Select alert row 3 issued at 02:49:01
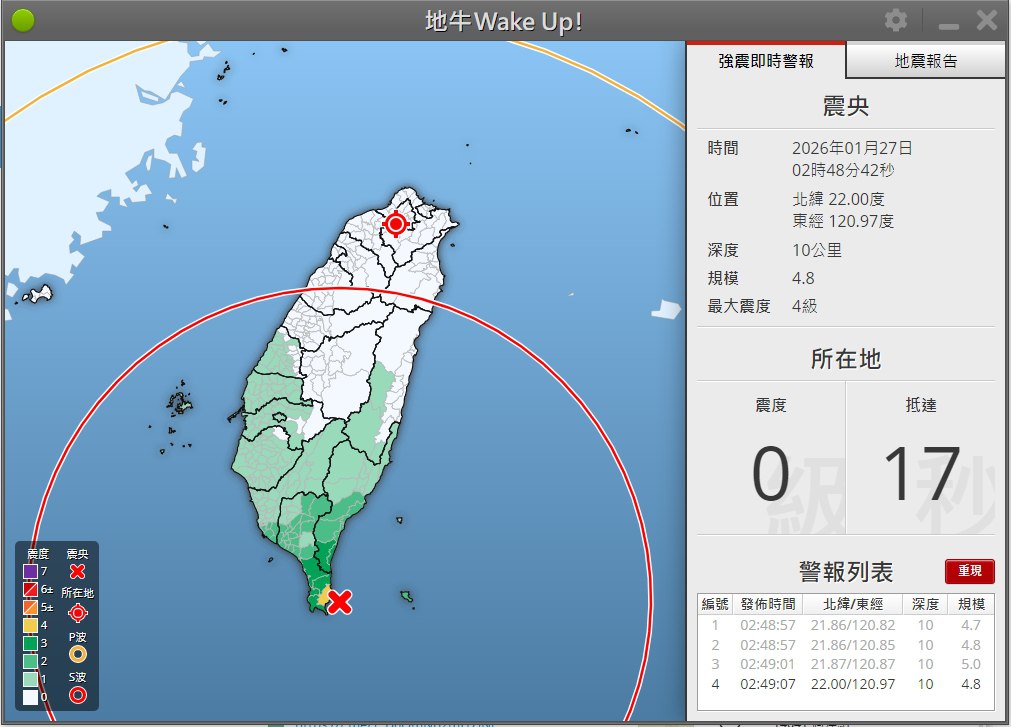 pyautogui.click(x=845, y=664)
